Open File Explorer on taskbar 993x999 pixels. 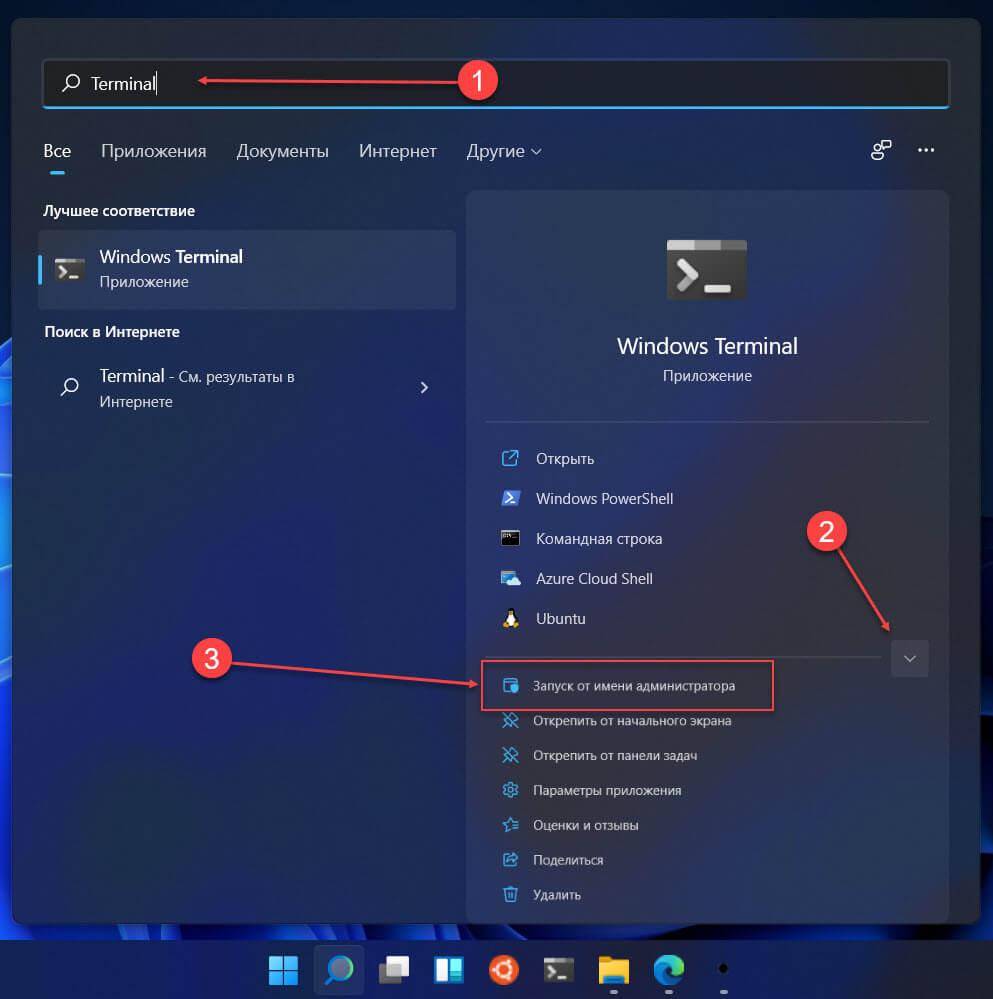point(613,970)
